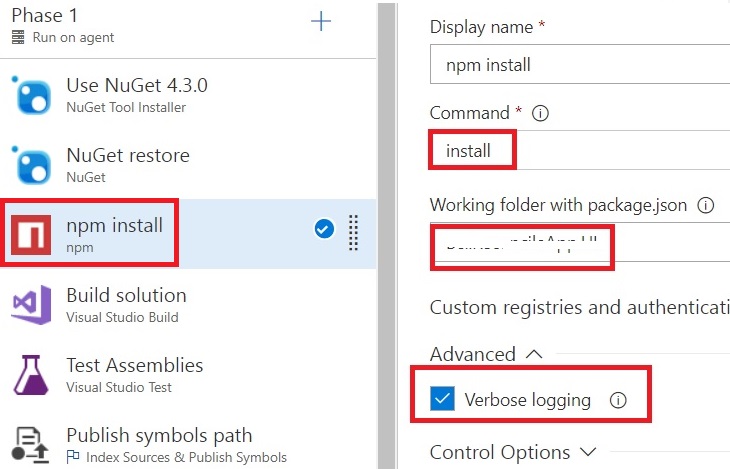Click the Publish symbols path task icon
Image resolution: width=730 pixels, height=469 pixels.
(30, 445)
